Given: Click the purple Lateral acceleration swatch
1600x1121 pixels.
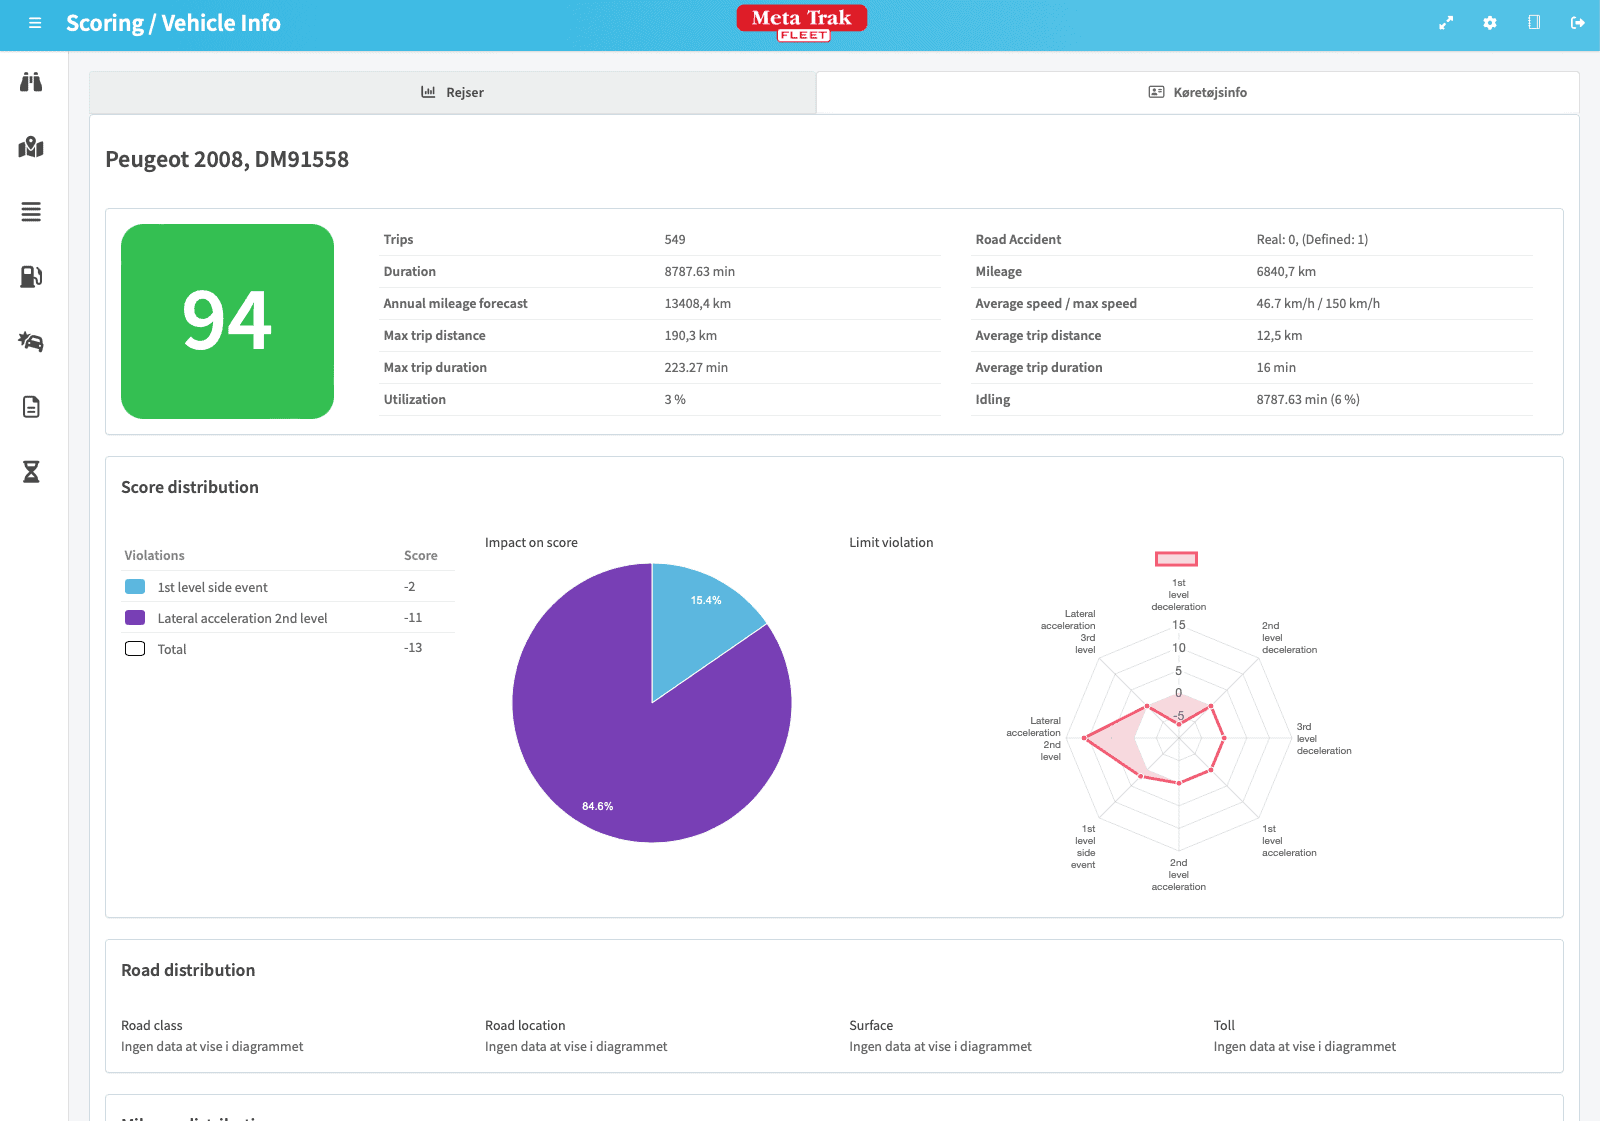Looking at the screenshot, I should (135, 618).
